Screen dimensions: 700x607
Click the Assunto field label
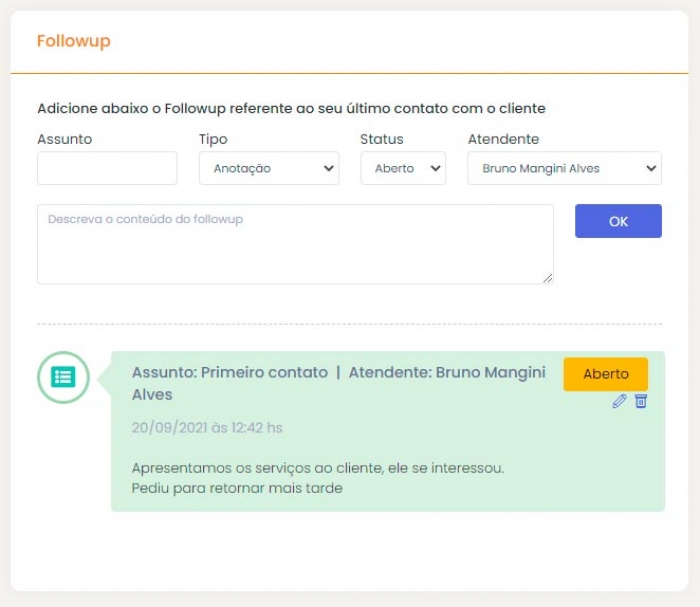point(64,139)
